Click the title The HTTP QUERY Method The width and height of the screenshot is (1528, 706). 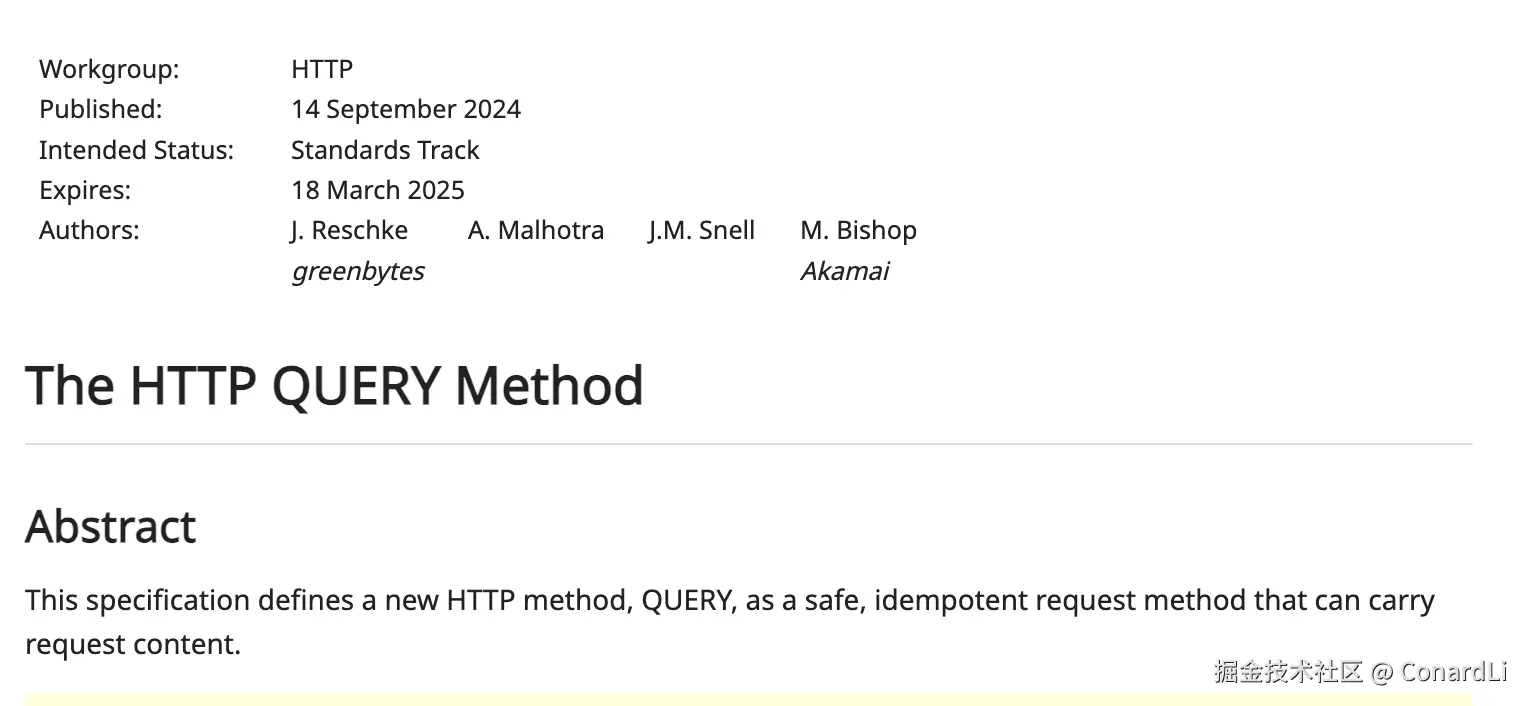tap(334, 385)
